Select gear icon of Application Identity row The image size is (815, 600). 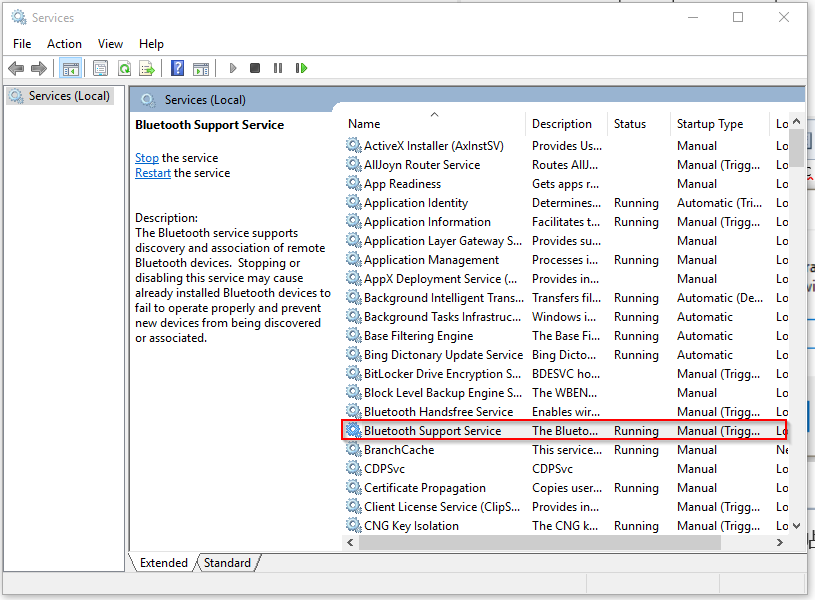[353, 202]
